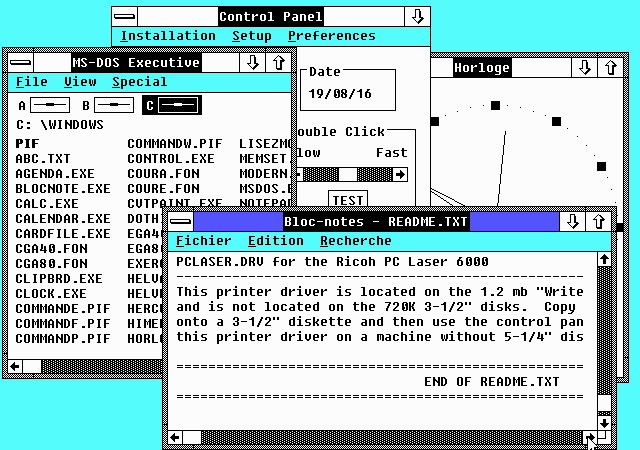Click Bloc-notes - README.TXT title bar
Image resolution: width=640 pixels, height=450 pixels.
[376, 221]
